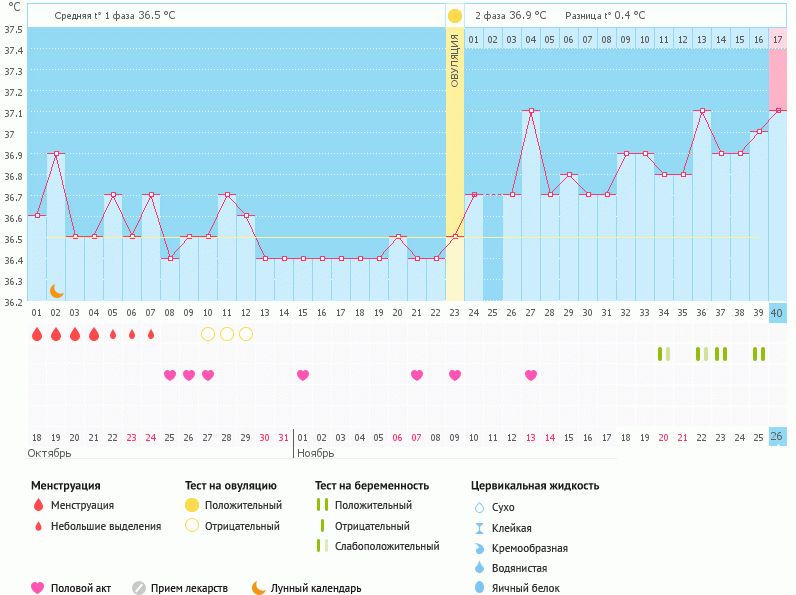Screen dimensions: 796x595
Task: Click the pregnancy test marker on cycle day 39
Action: pyautogui.click(x=759, y=354)
